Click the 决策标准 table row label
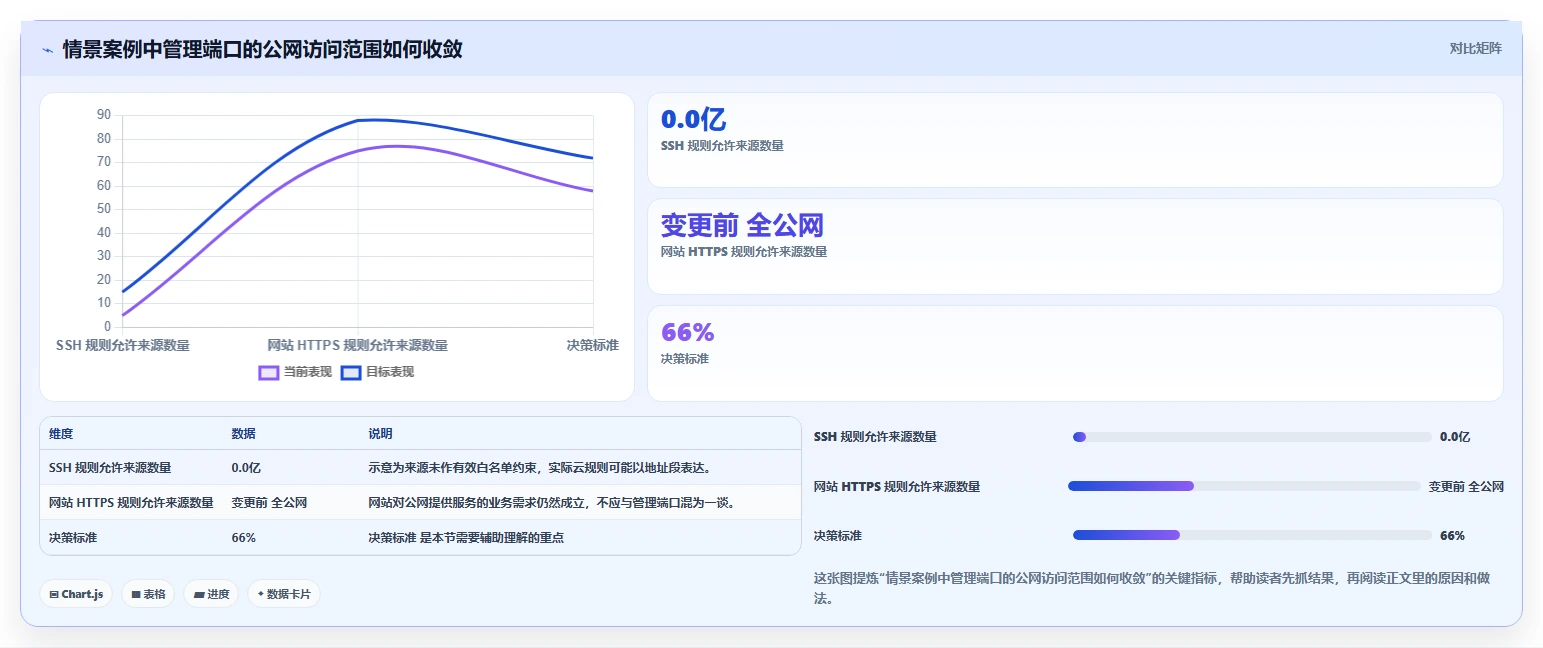This screenshot has width=1543, height=648. (73, 538)
